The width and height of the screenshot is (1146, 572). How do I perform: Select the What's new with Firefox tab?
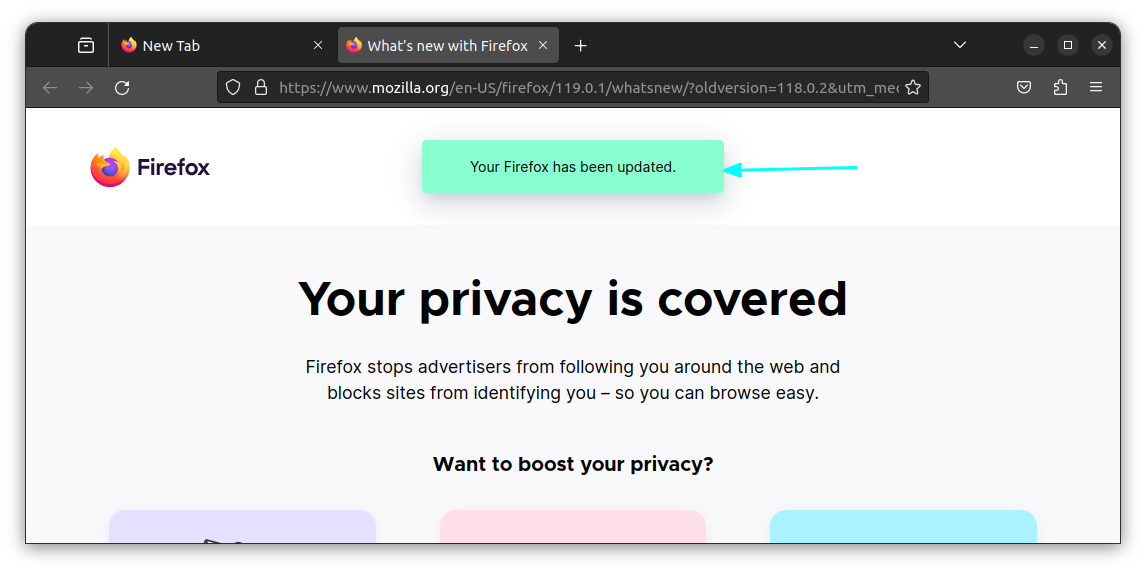pyautogui.click(x=440, y=45)
